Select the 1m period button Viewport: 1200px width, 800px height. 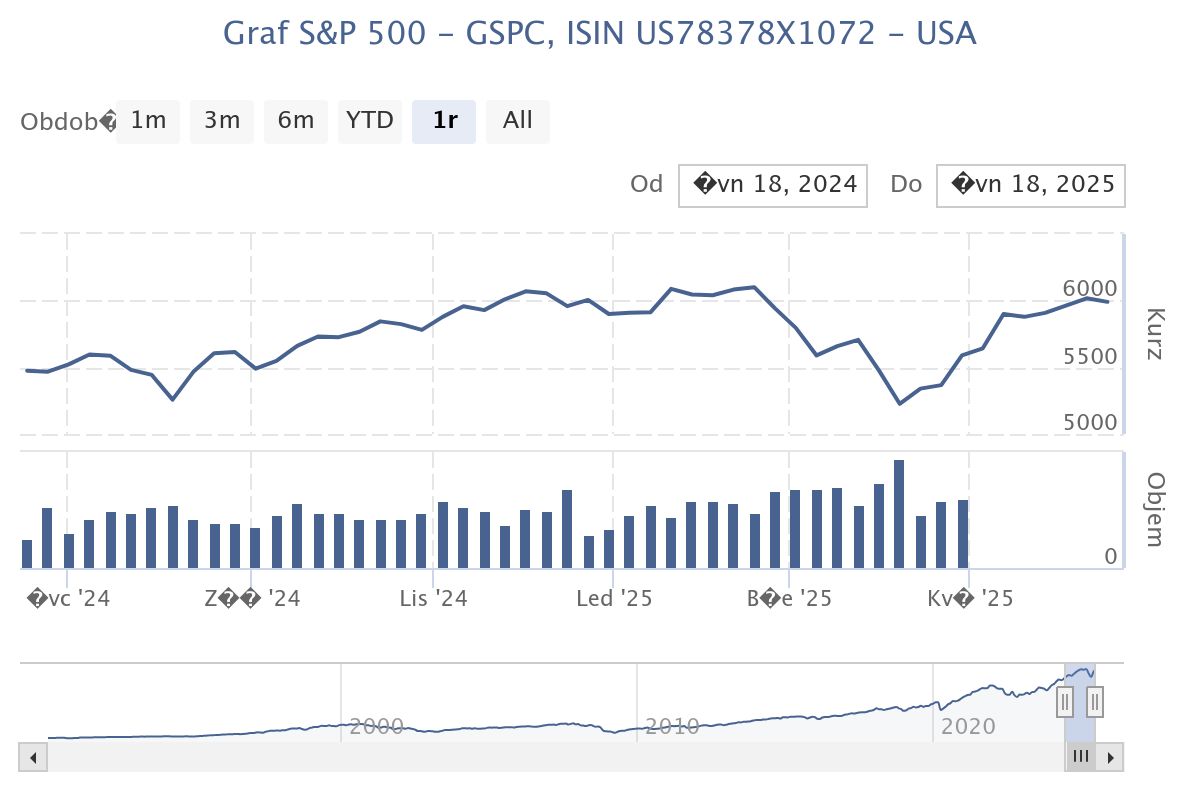pos(148,120)
